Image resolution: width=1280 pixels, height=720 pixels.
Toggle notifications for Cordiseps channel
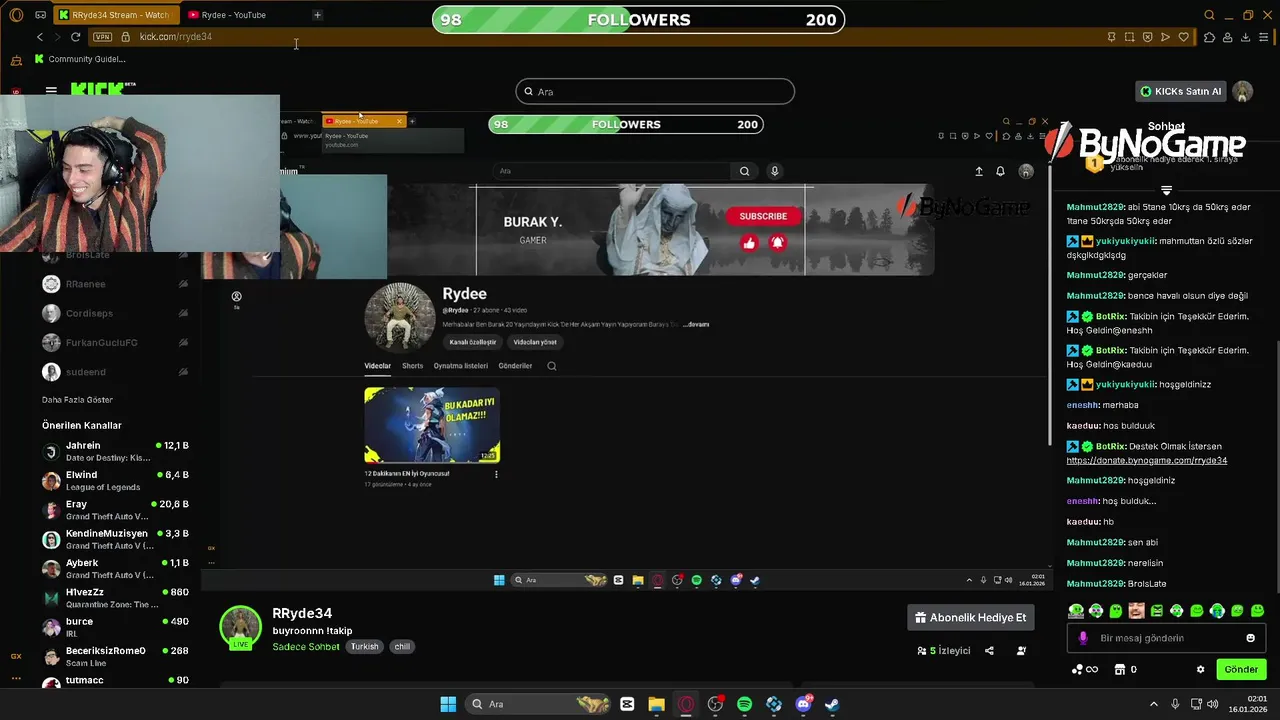[x=183, y=313]
